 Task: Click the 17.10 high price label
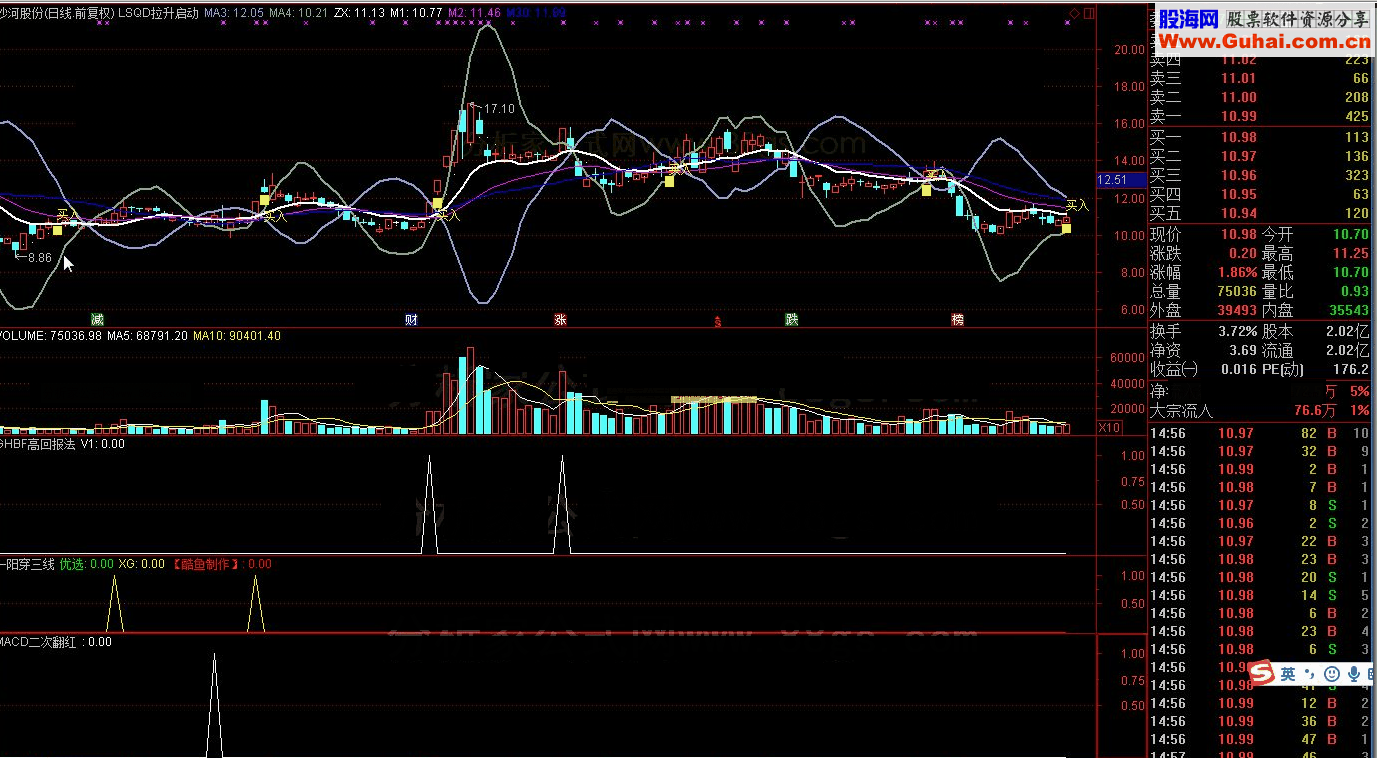499,109
